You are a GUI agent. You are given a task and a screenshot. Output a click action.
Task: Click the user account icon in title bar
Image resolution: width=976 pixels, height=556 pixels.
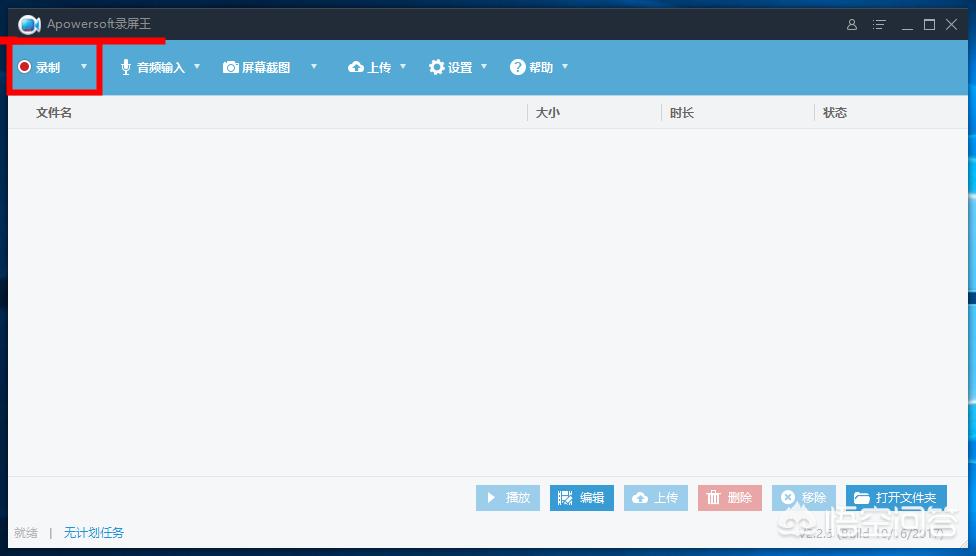point(852,24)
